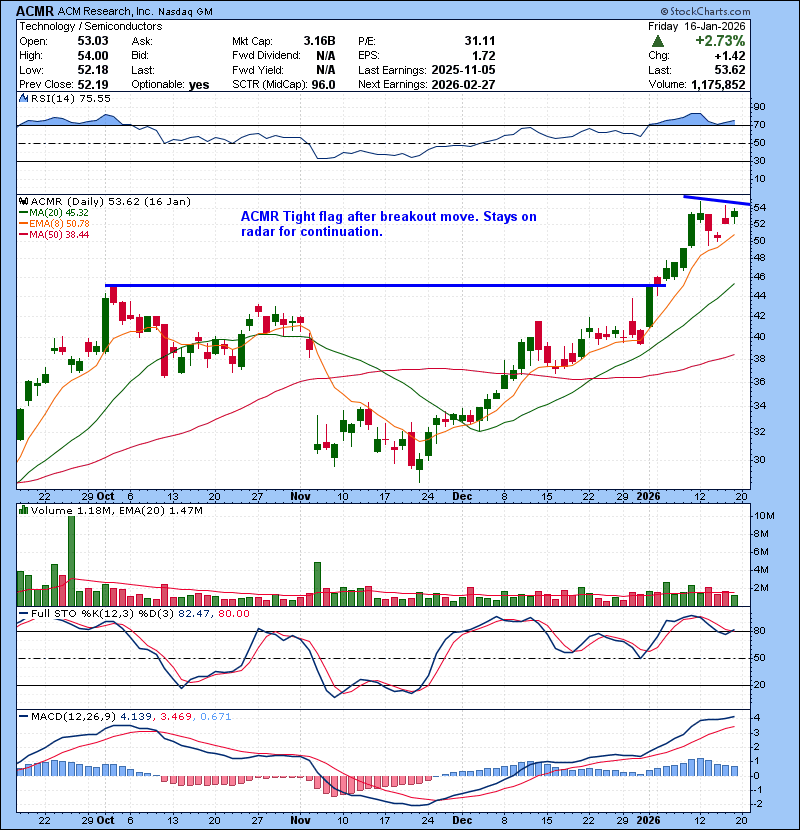Click the early November gap-down volume spike bar
Viewport: 800px width, 830px height.
click(318, 584)
